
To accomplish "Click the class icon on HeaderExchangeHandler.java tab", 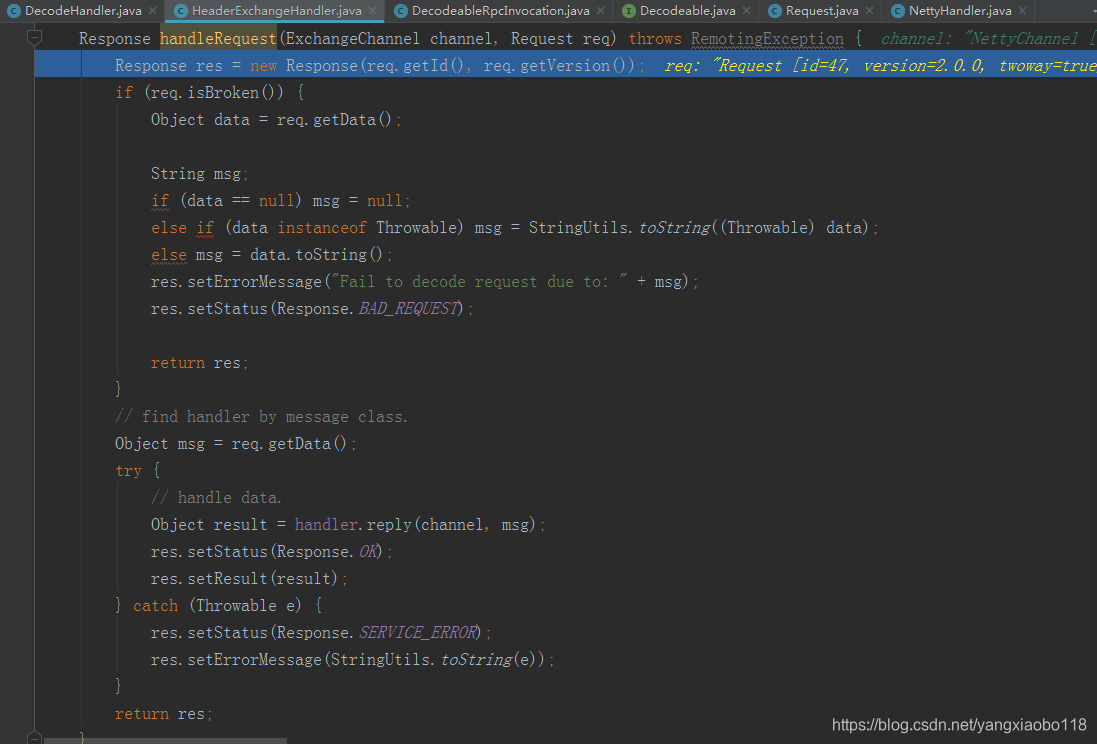I will coord(181,10).
